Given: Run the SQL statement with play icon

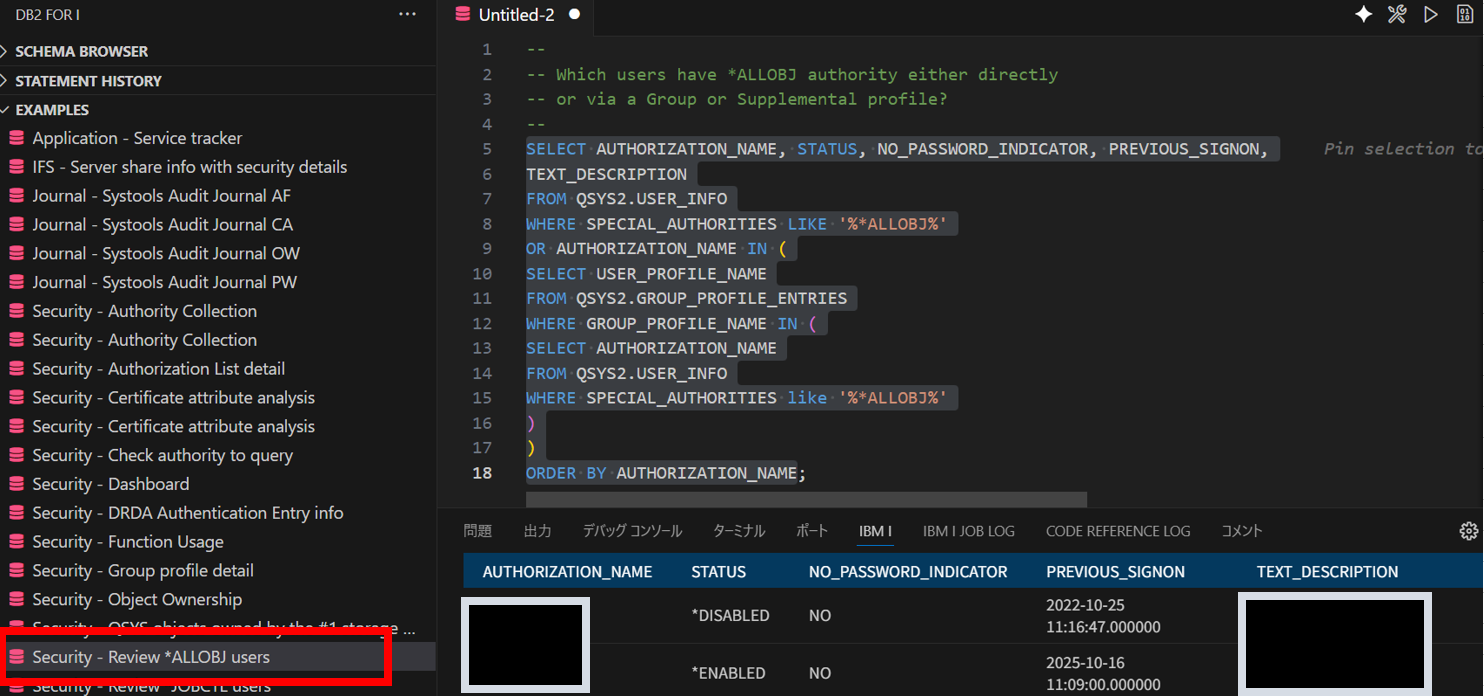Looking at the screenshot, I should 1431,14.
